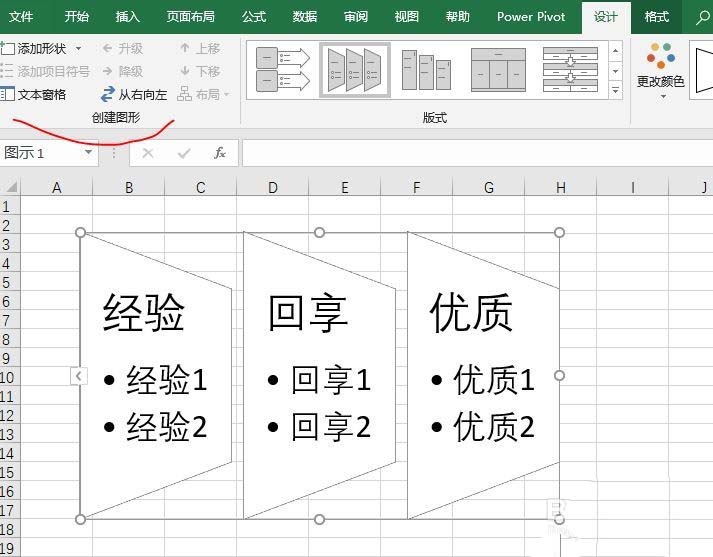This screenshot has width=713, height=557.
Task: Click bullet text 优质1
Action: [494, 379]
